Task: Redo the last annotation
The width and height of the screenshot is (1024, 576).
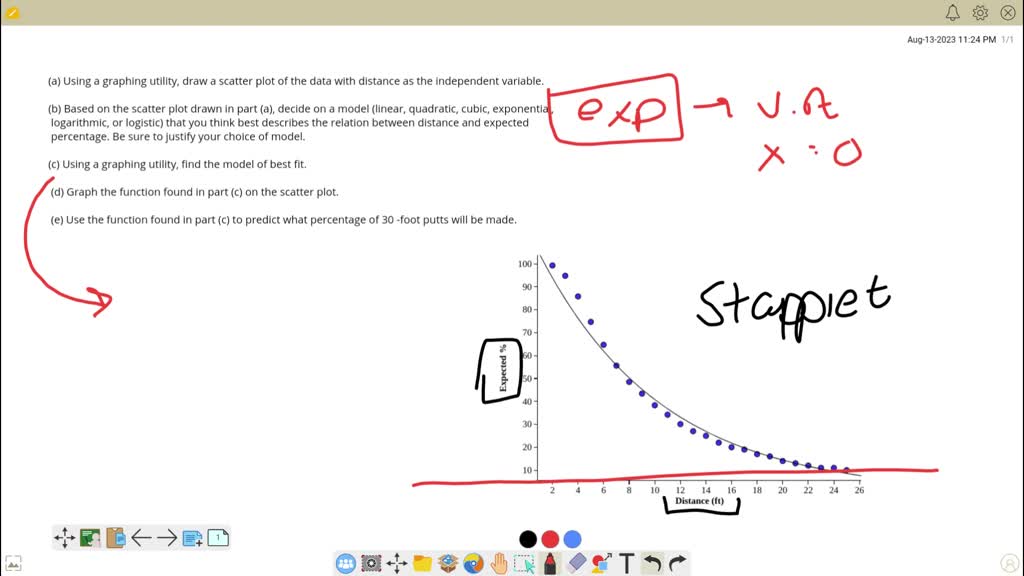Action: pos(677,563)
